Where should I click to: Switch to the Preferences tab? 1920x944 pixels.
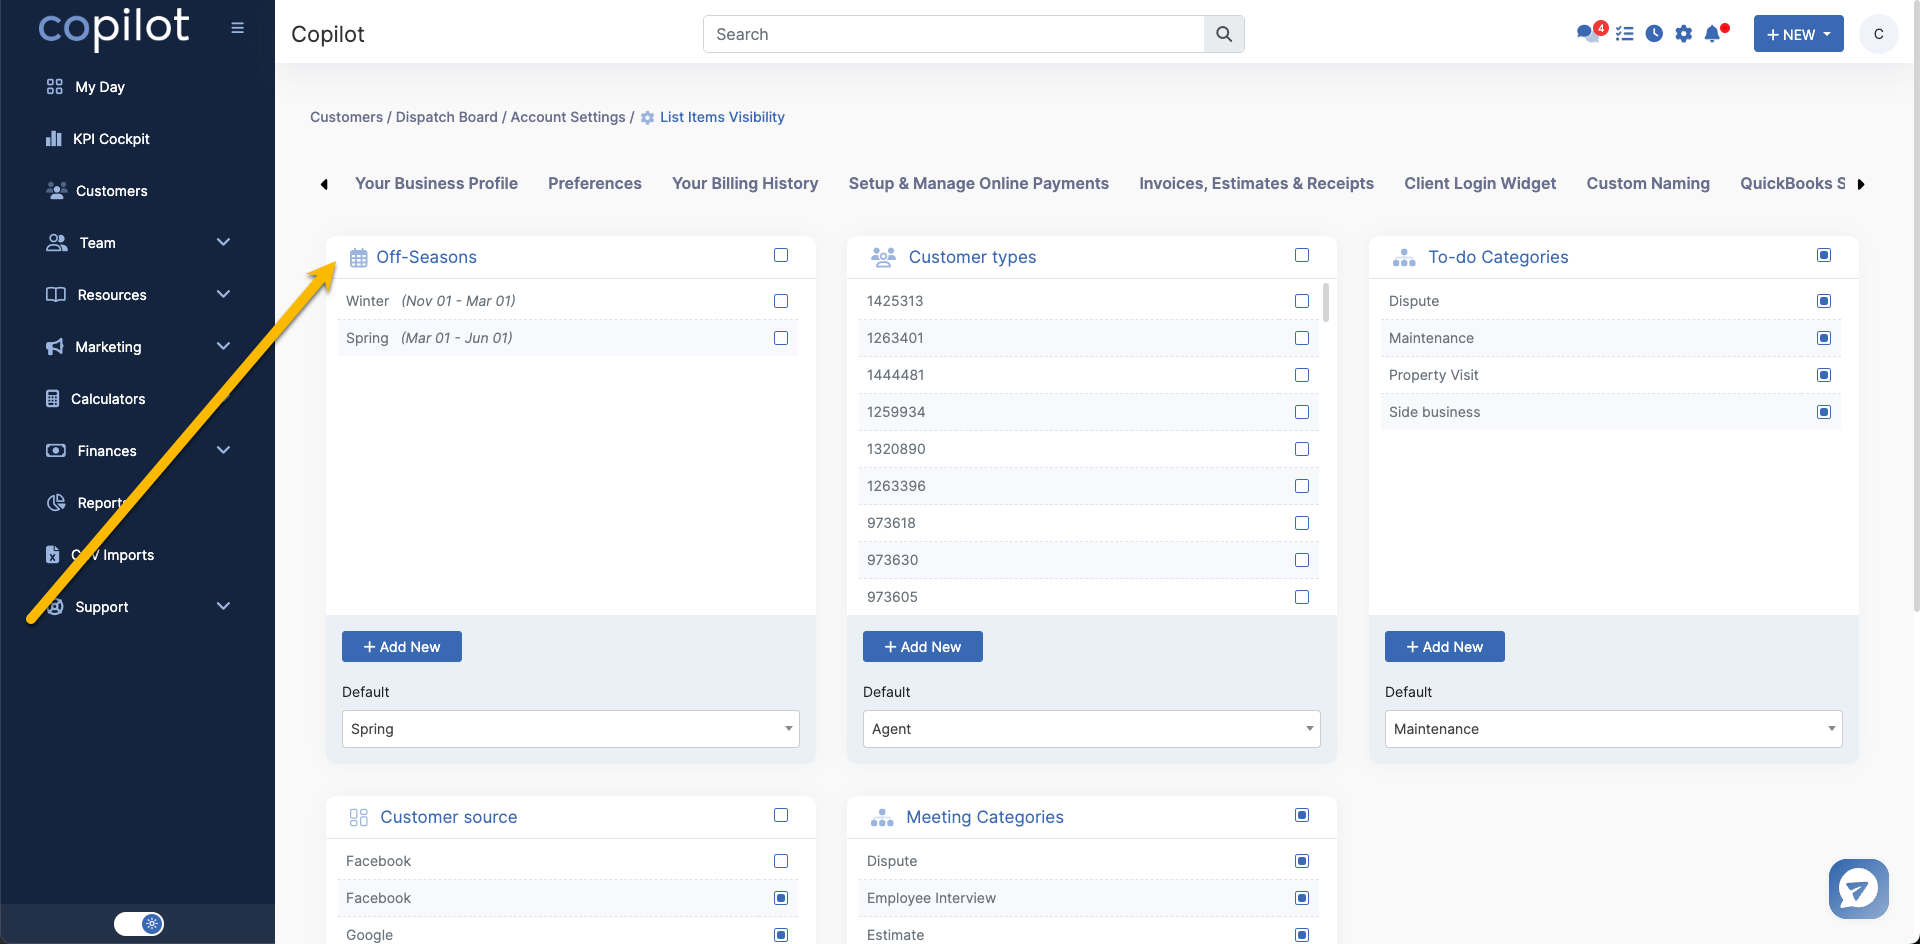point(595,183)
